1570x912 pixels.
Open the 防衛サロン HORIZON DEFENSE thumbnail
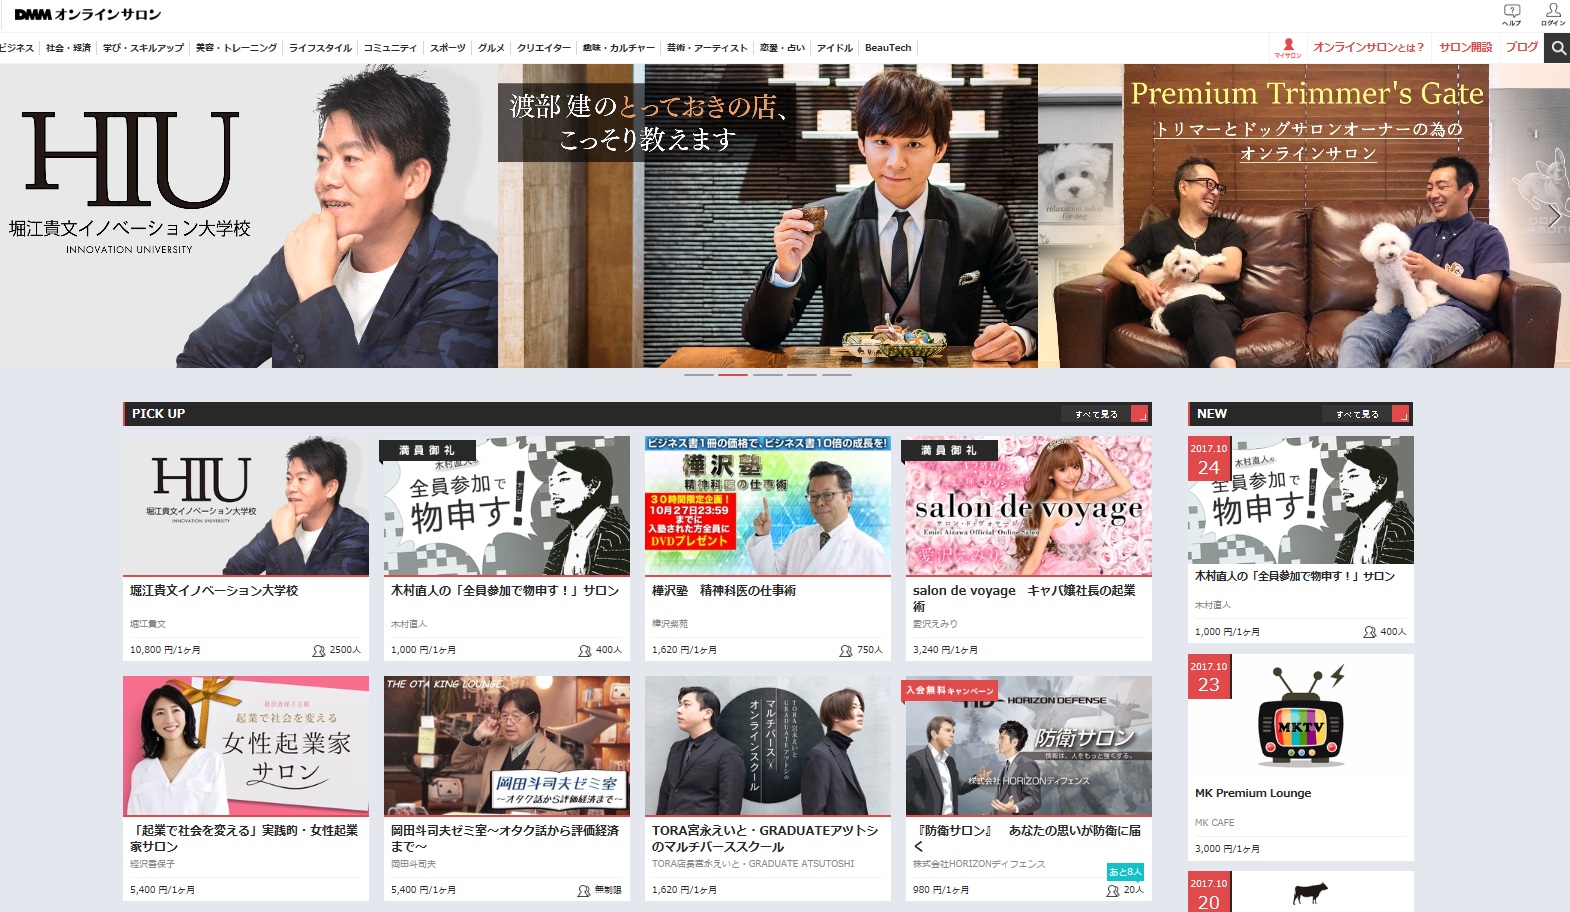click(1029, 746)
